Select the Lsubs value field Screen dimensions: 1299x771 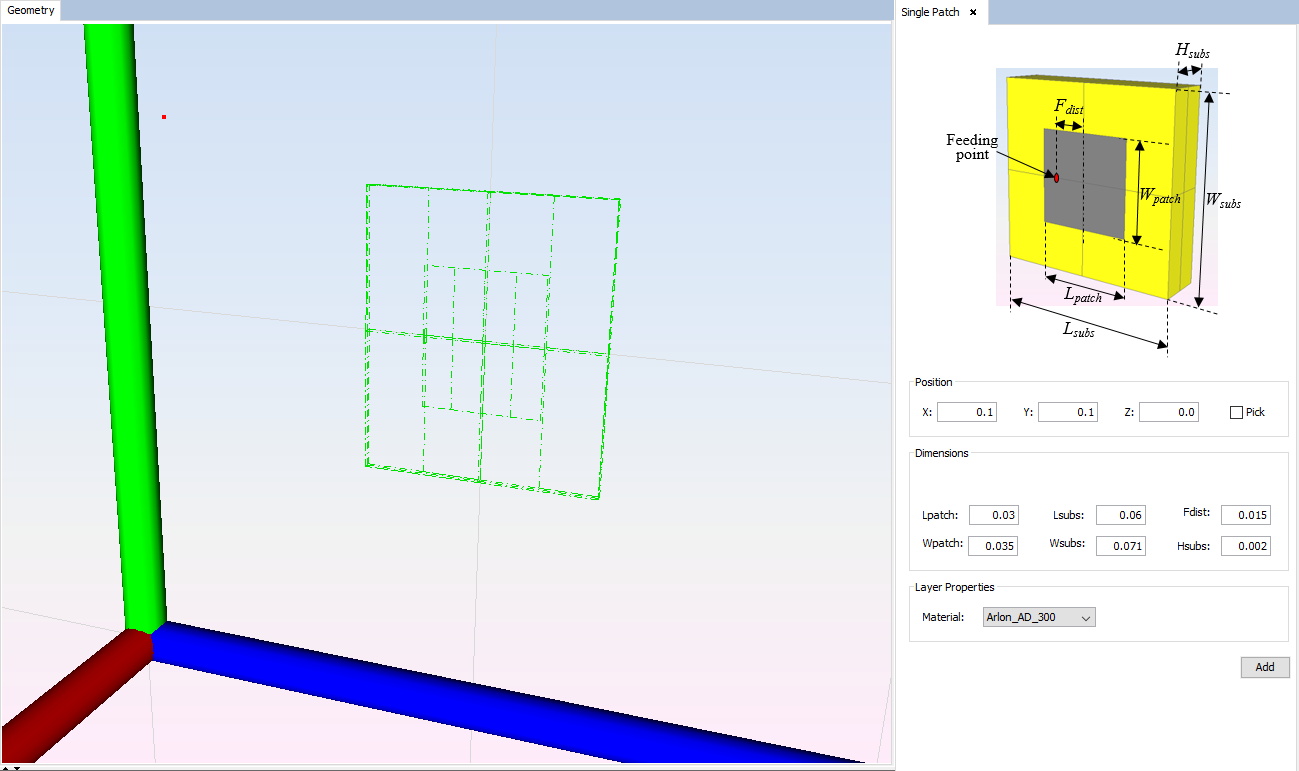click(x=1120, y=515)
